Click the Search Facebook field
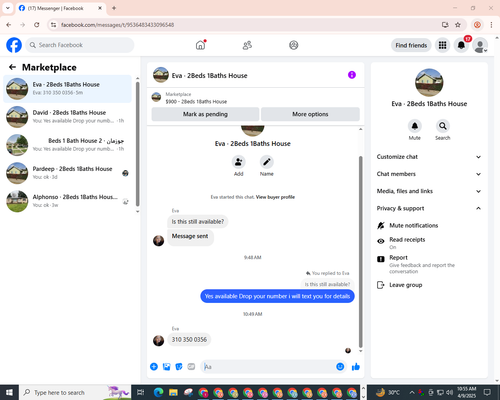 [80, 45]
